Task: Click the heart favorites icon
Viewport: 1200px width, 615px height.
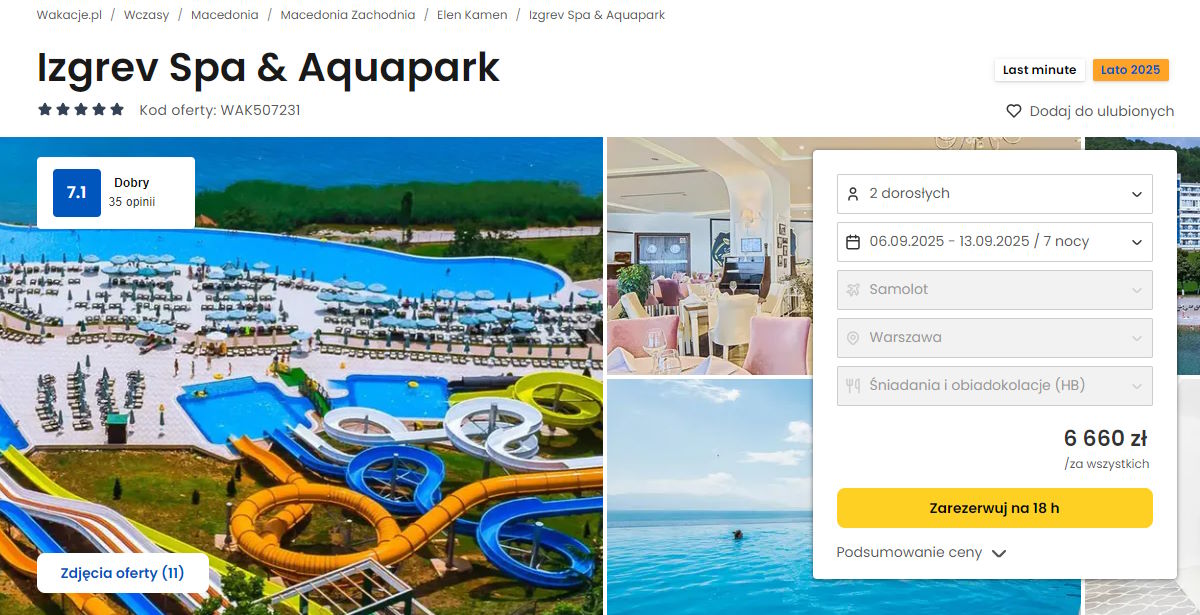Action: 1013,111
